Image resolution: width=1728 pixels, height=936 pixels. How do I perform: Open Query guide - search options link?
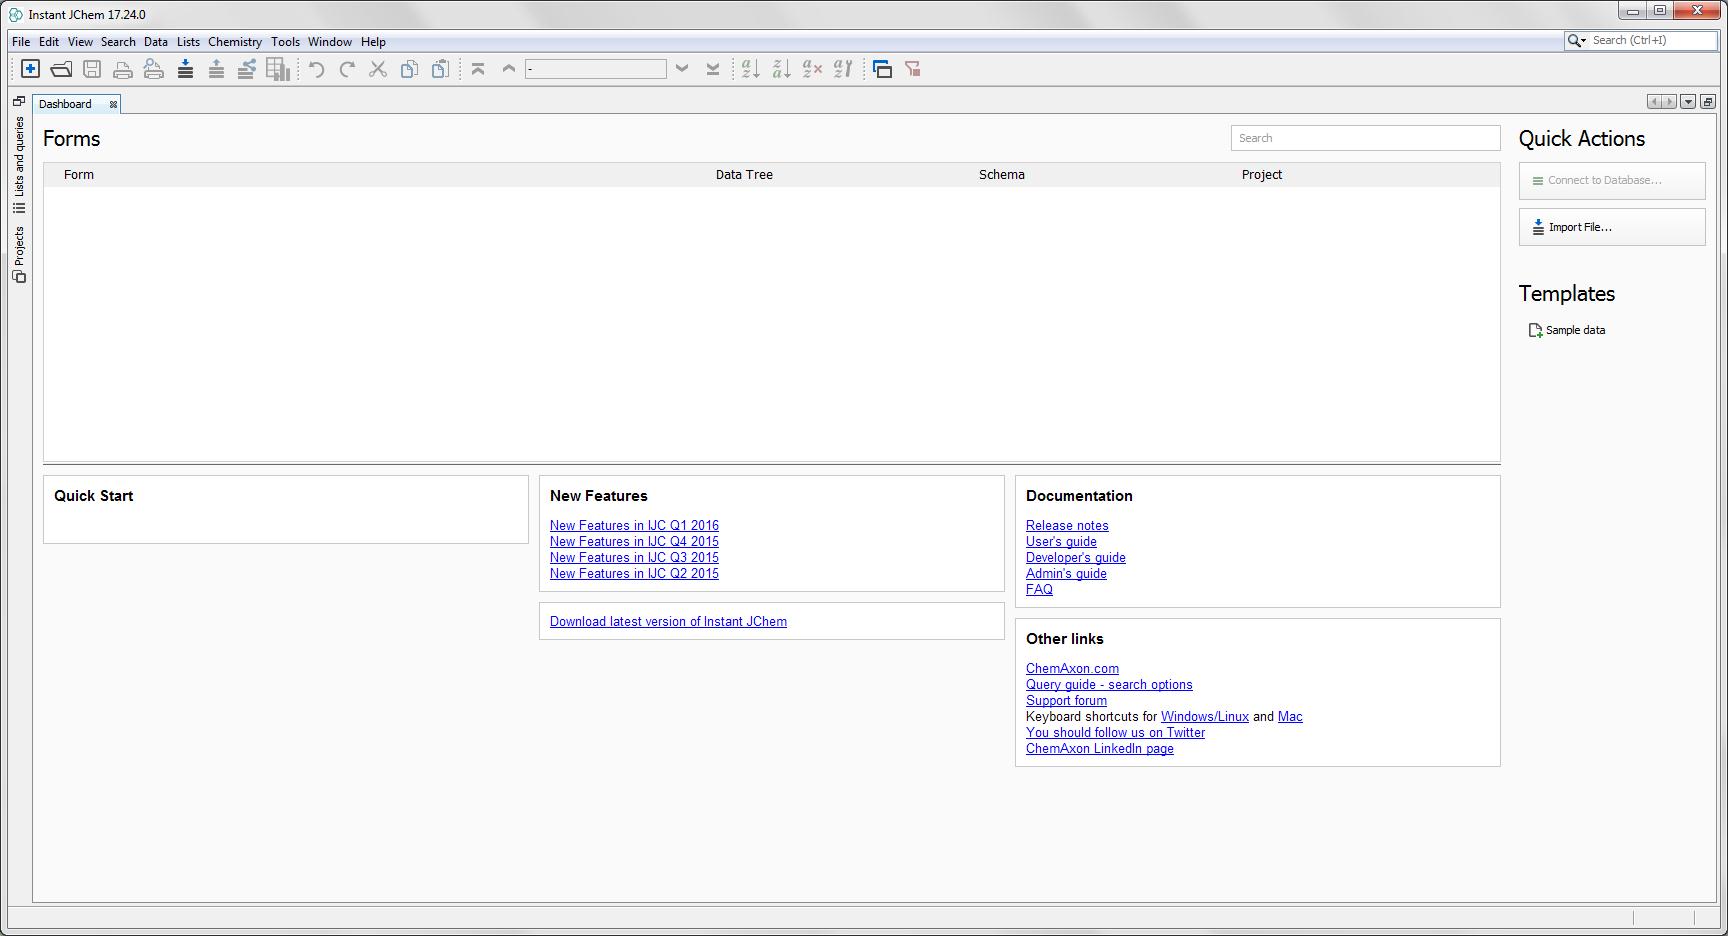coord(1109,684)
